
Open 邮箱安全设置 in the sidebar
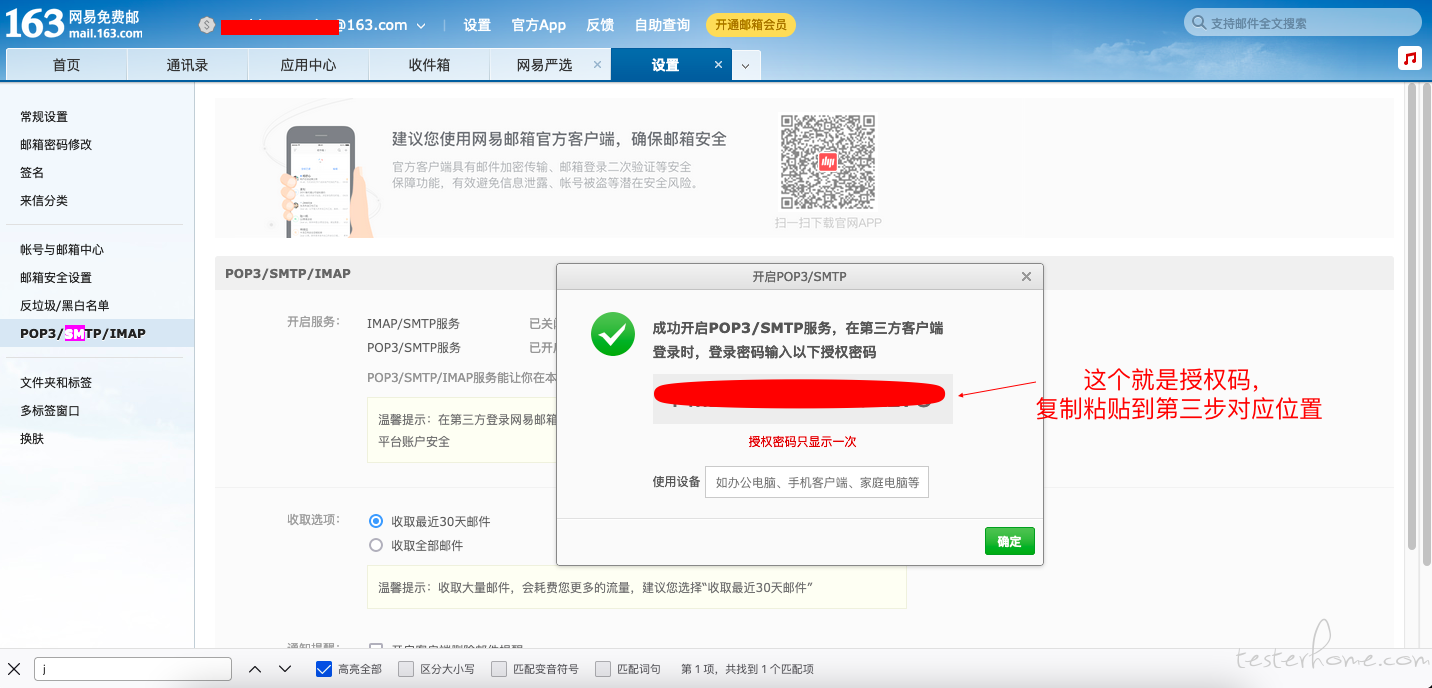point(56,277)
